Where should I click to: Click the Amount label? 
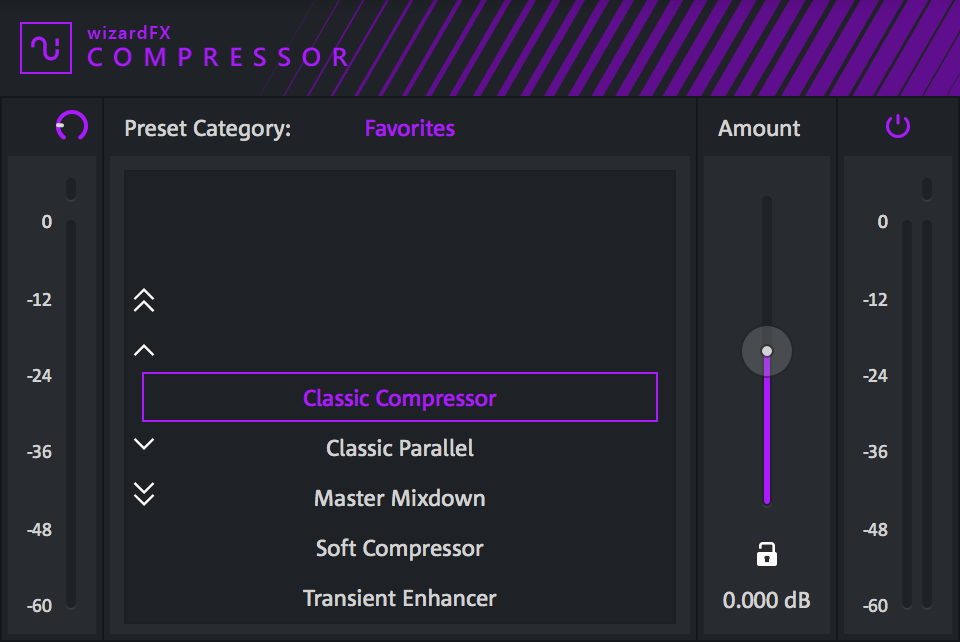pos(759,128)
